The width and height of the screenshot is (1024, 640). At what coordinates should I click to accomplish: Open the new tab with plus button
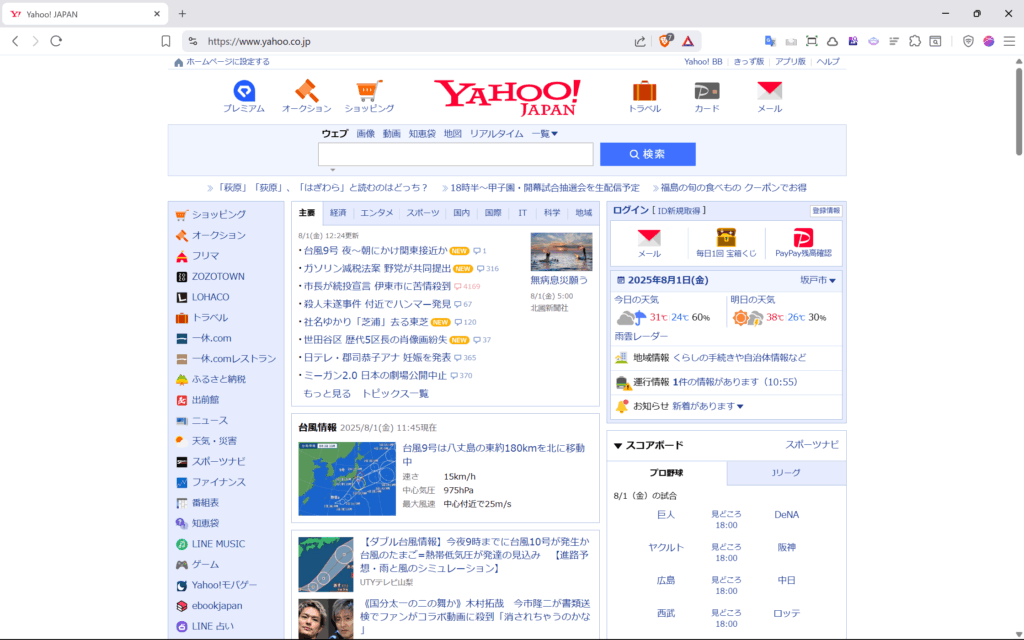coord(182,14)
